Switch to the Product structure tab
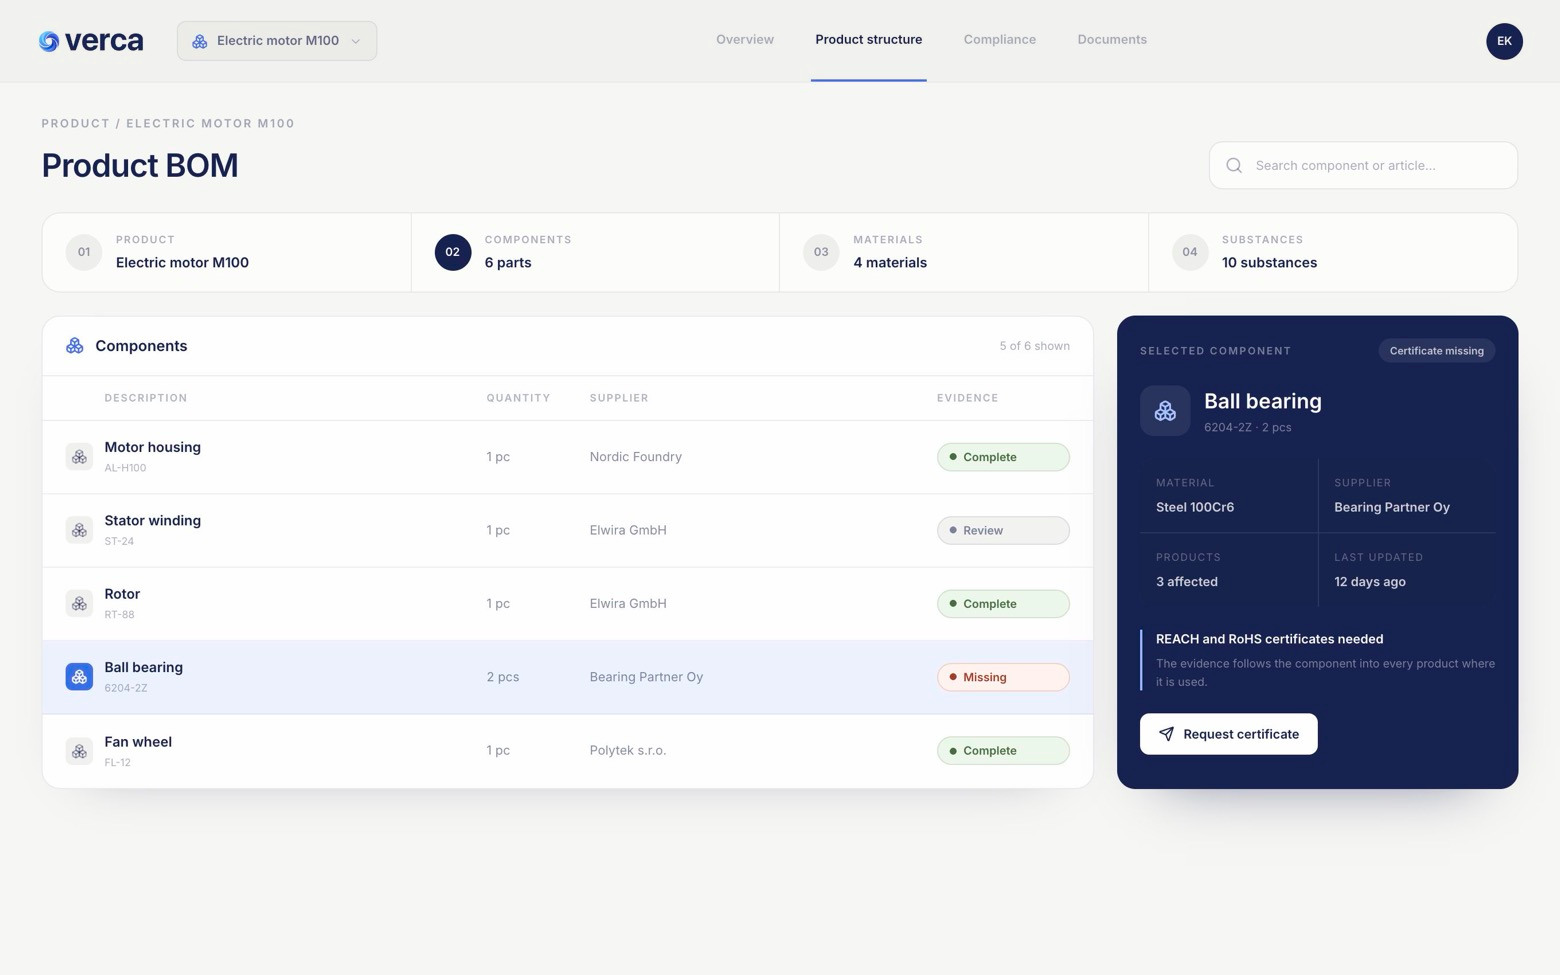The height and width of the screenshot is (975, 1560). coord(869,40)
